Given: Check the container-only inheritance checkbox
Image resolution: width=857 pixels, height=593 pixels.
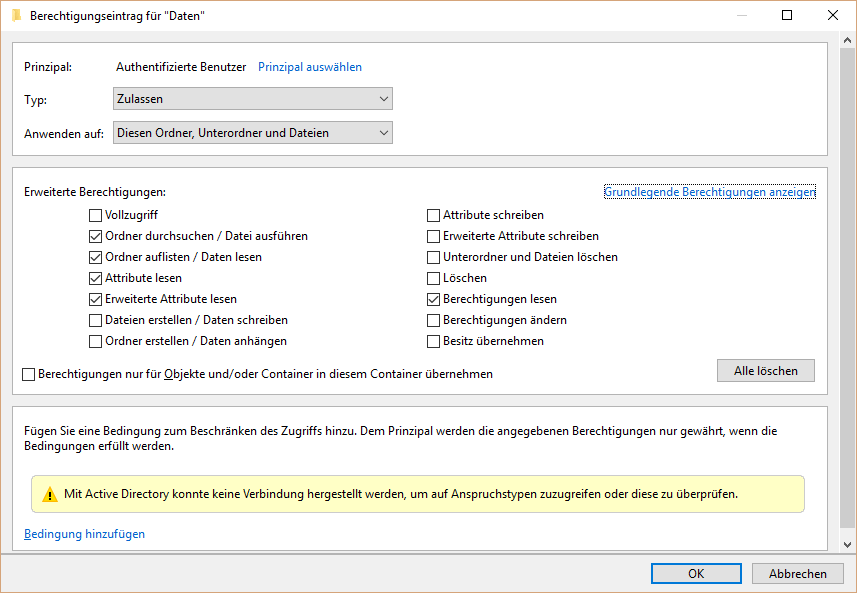Looking at the screenshot, I should click(x=29, y=374).
